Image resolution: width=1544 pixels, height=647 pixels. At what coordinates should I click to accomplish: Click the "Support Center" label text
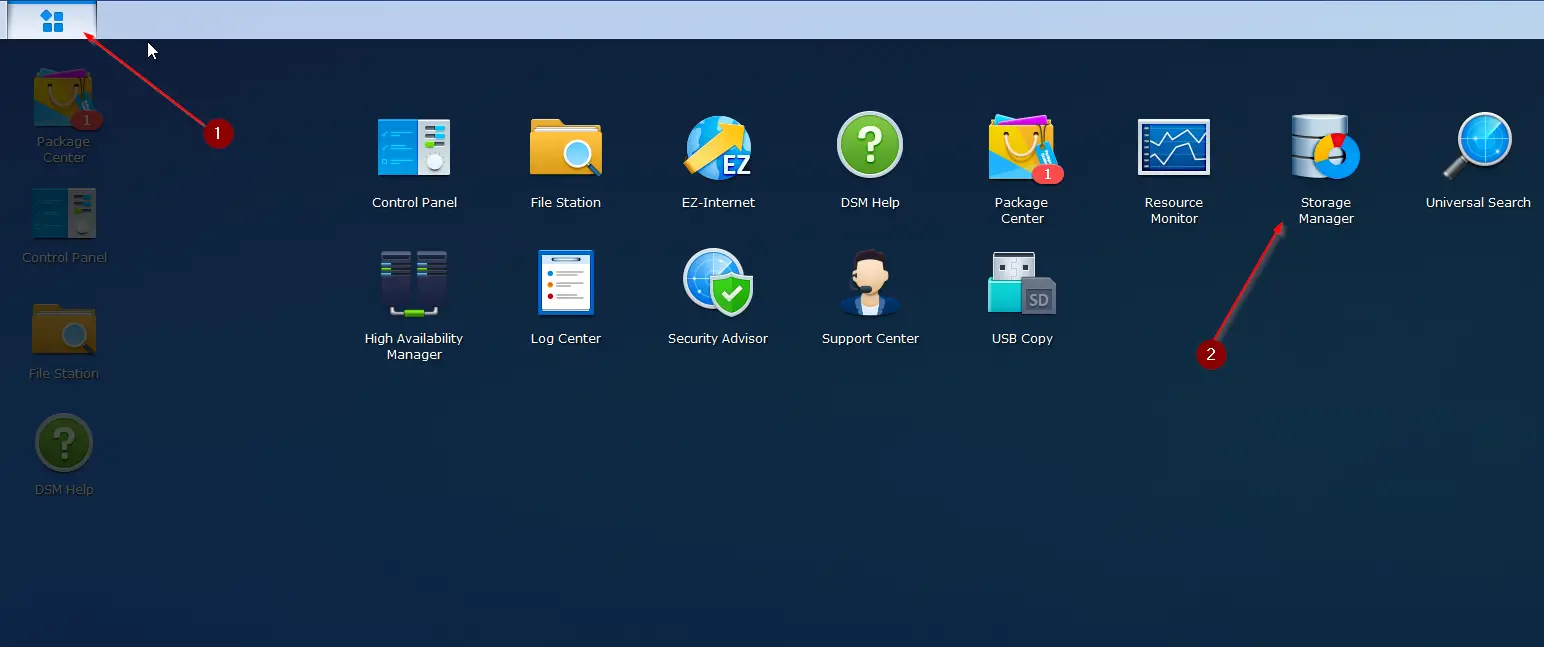870,339
